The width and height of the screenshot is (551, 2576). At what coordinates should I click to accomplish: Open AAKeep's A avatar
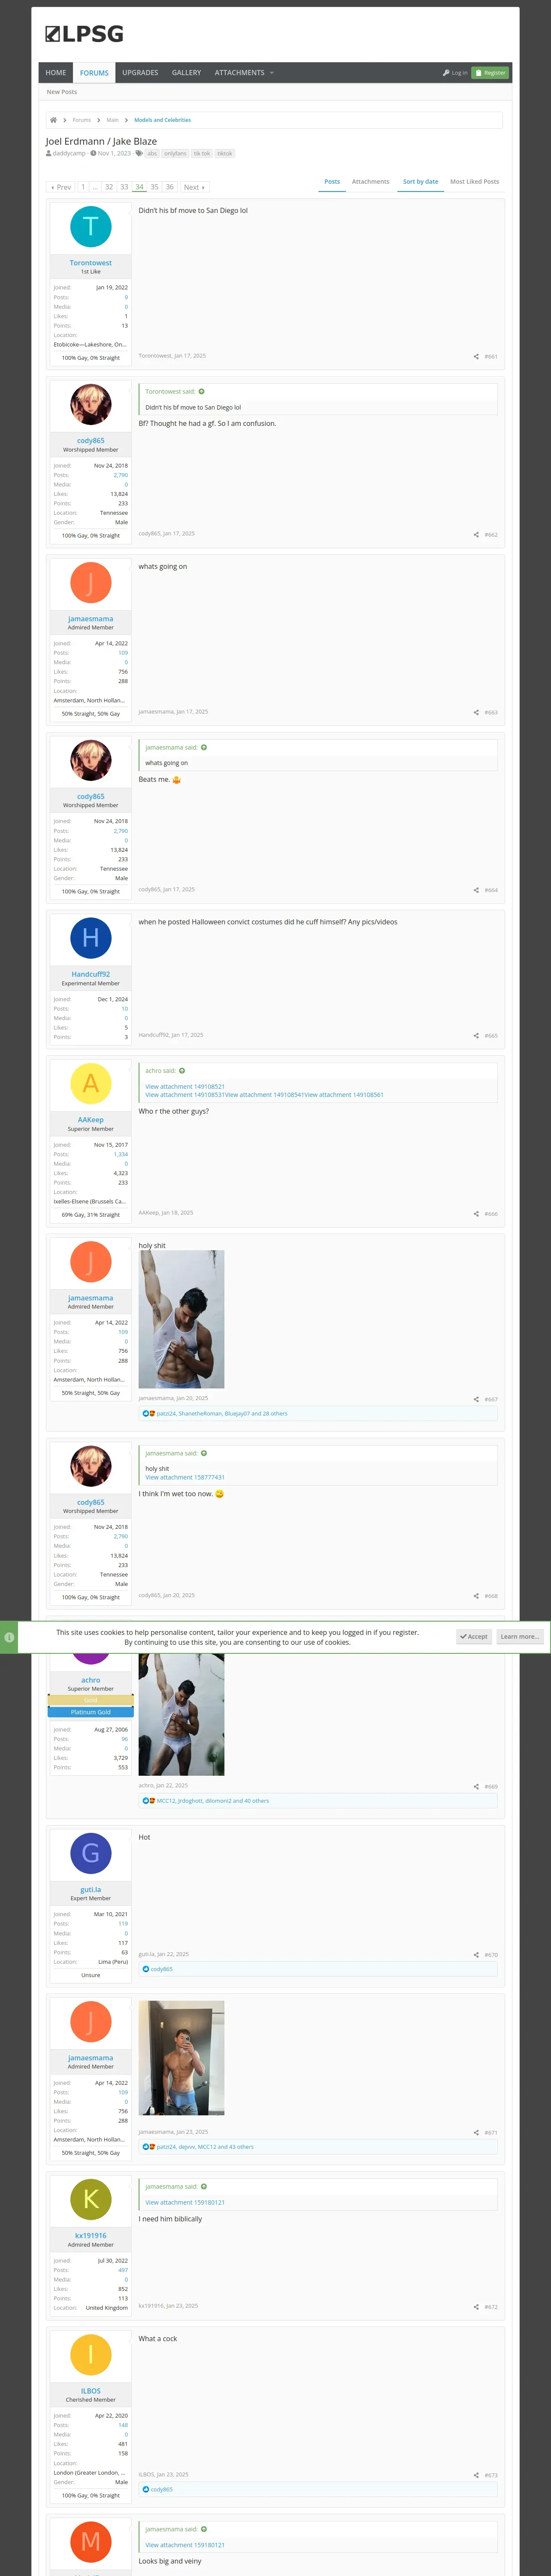91,1083
